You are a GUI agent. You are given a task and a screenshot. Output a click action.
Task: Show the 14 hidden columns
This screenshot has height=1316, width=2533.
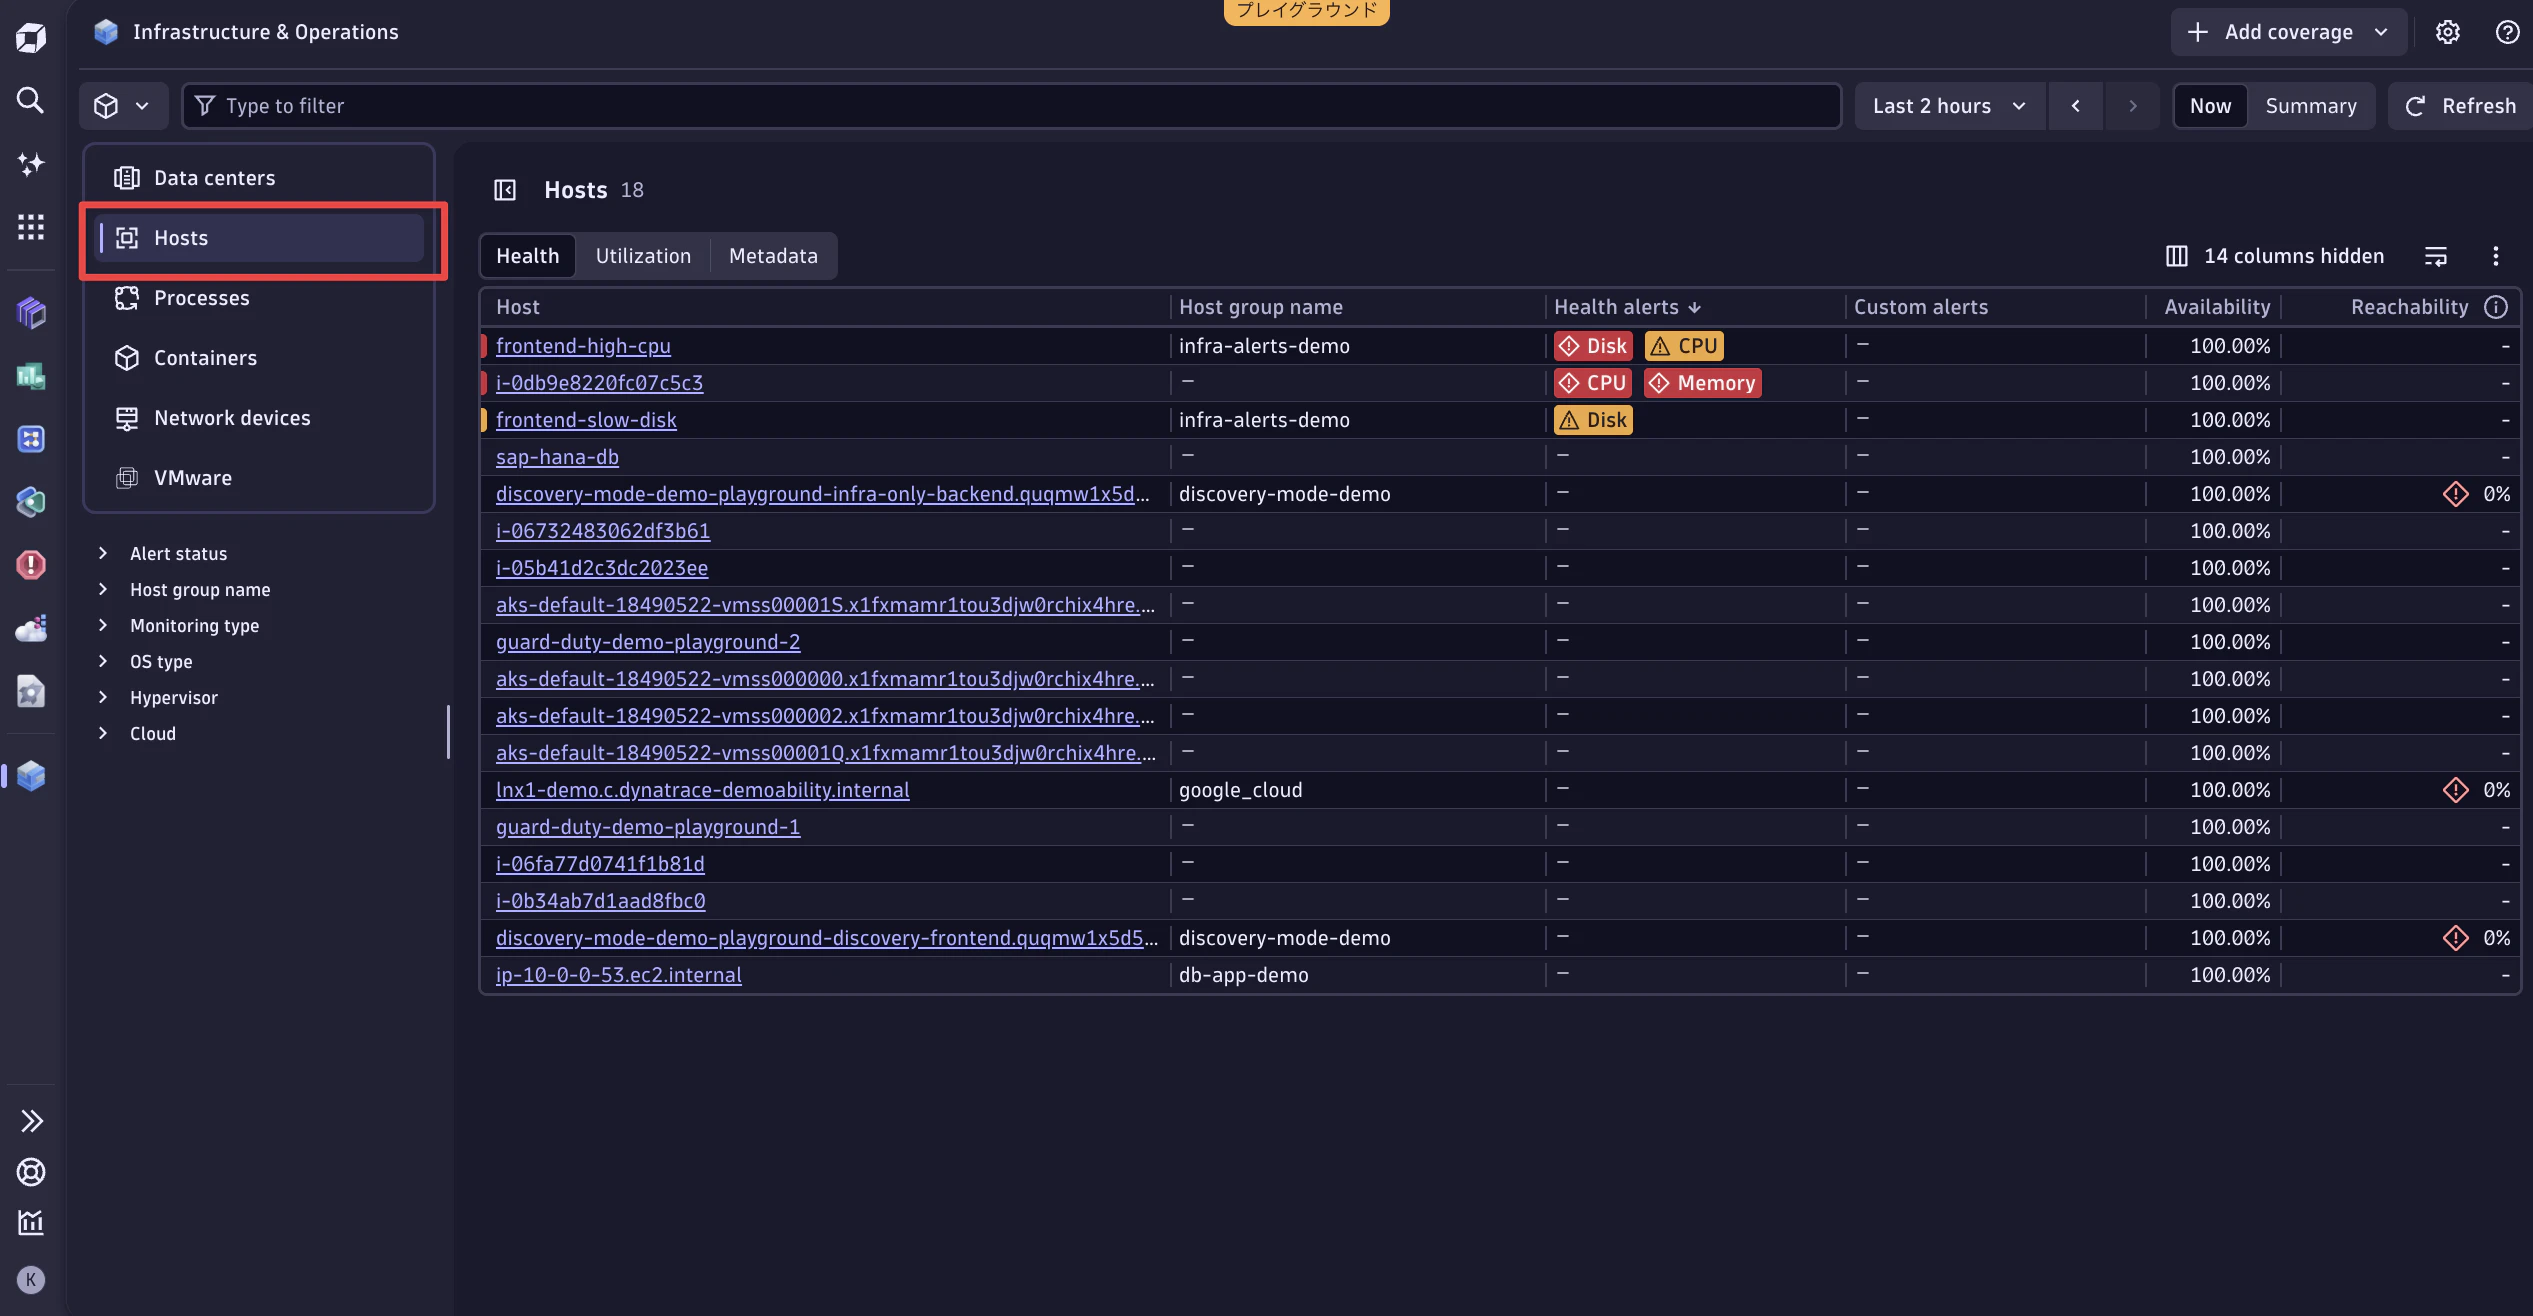(x=2274, y=256)
